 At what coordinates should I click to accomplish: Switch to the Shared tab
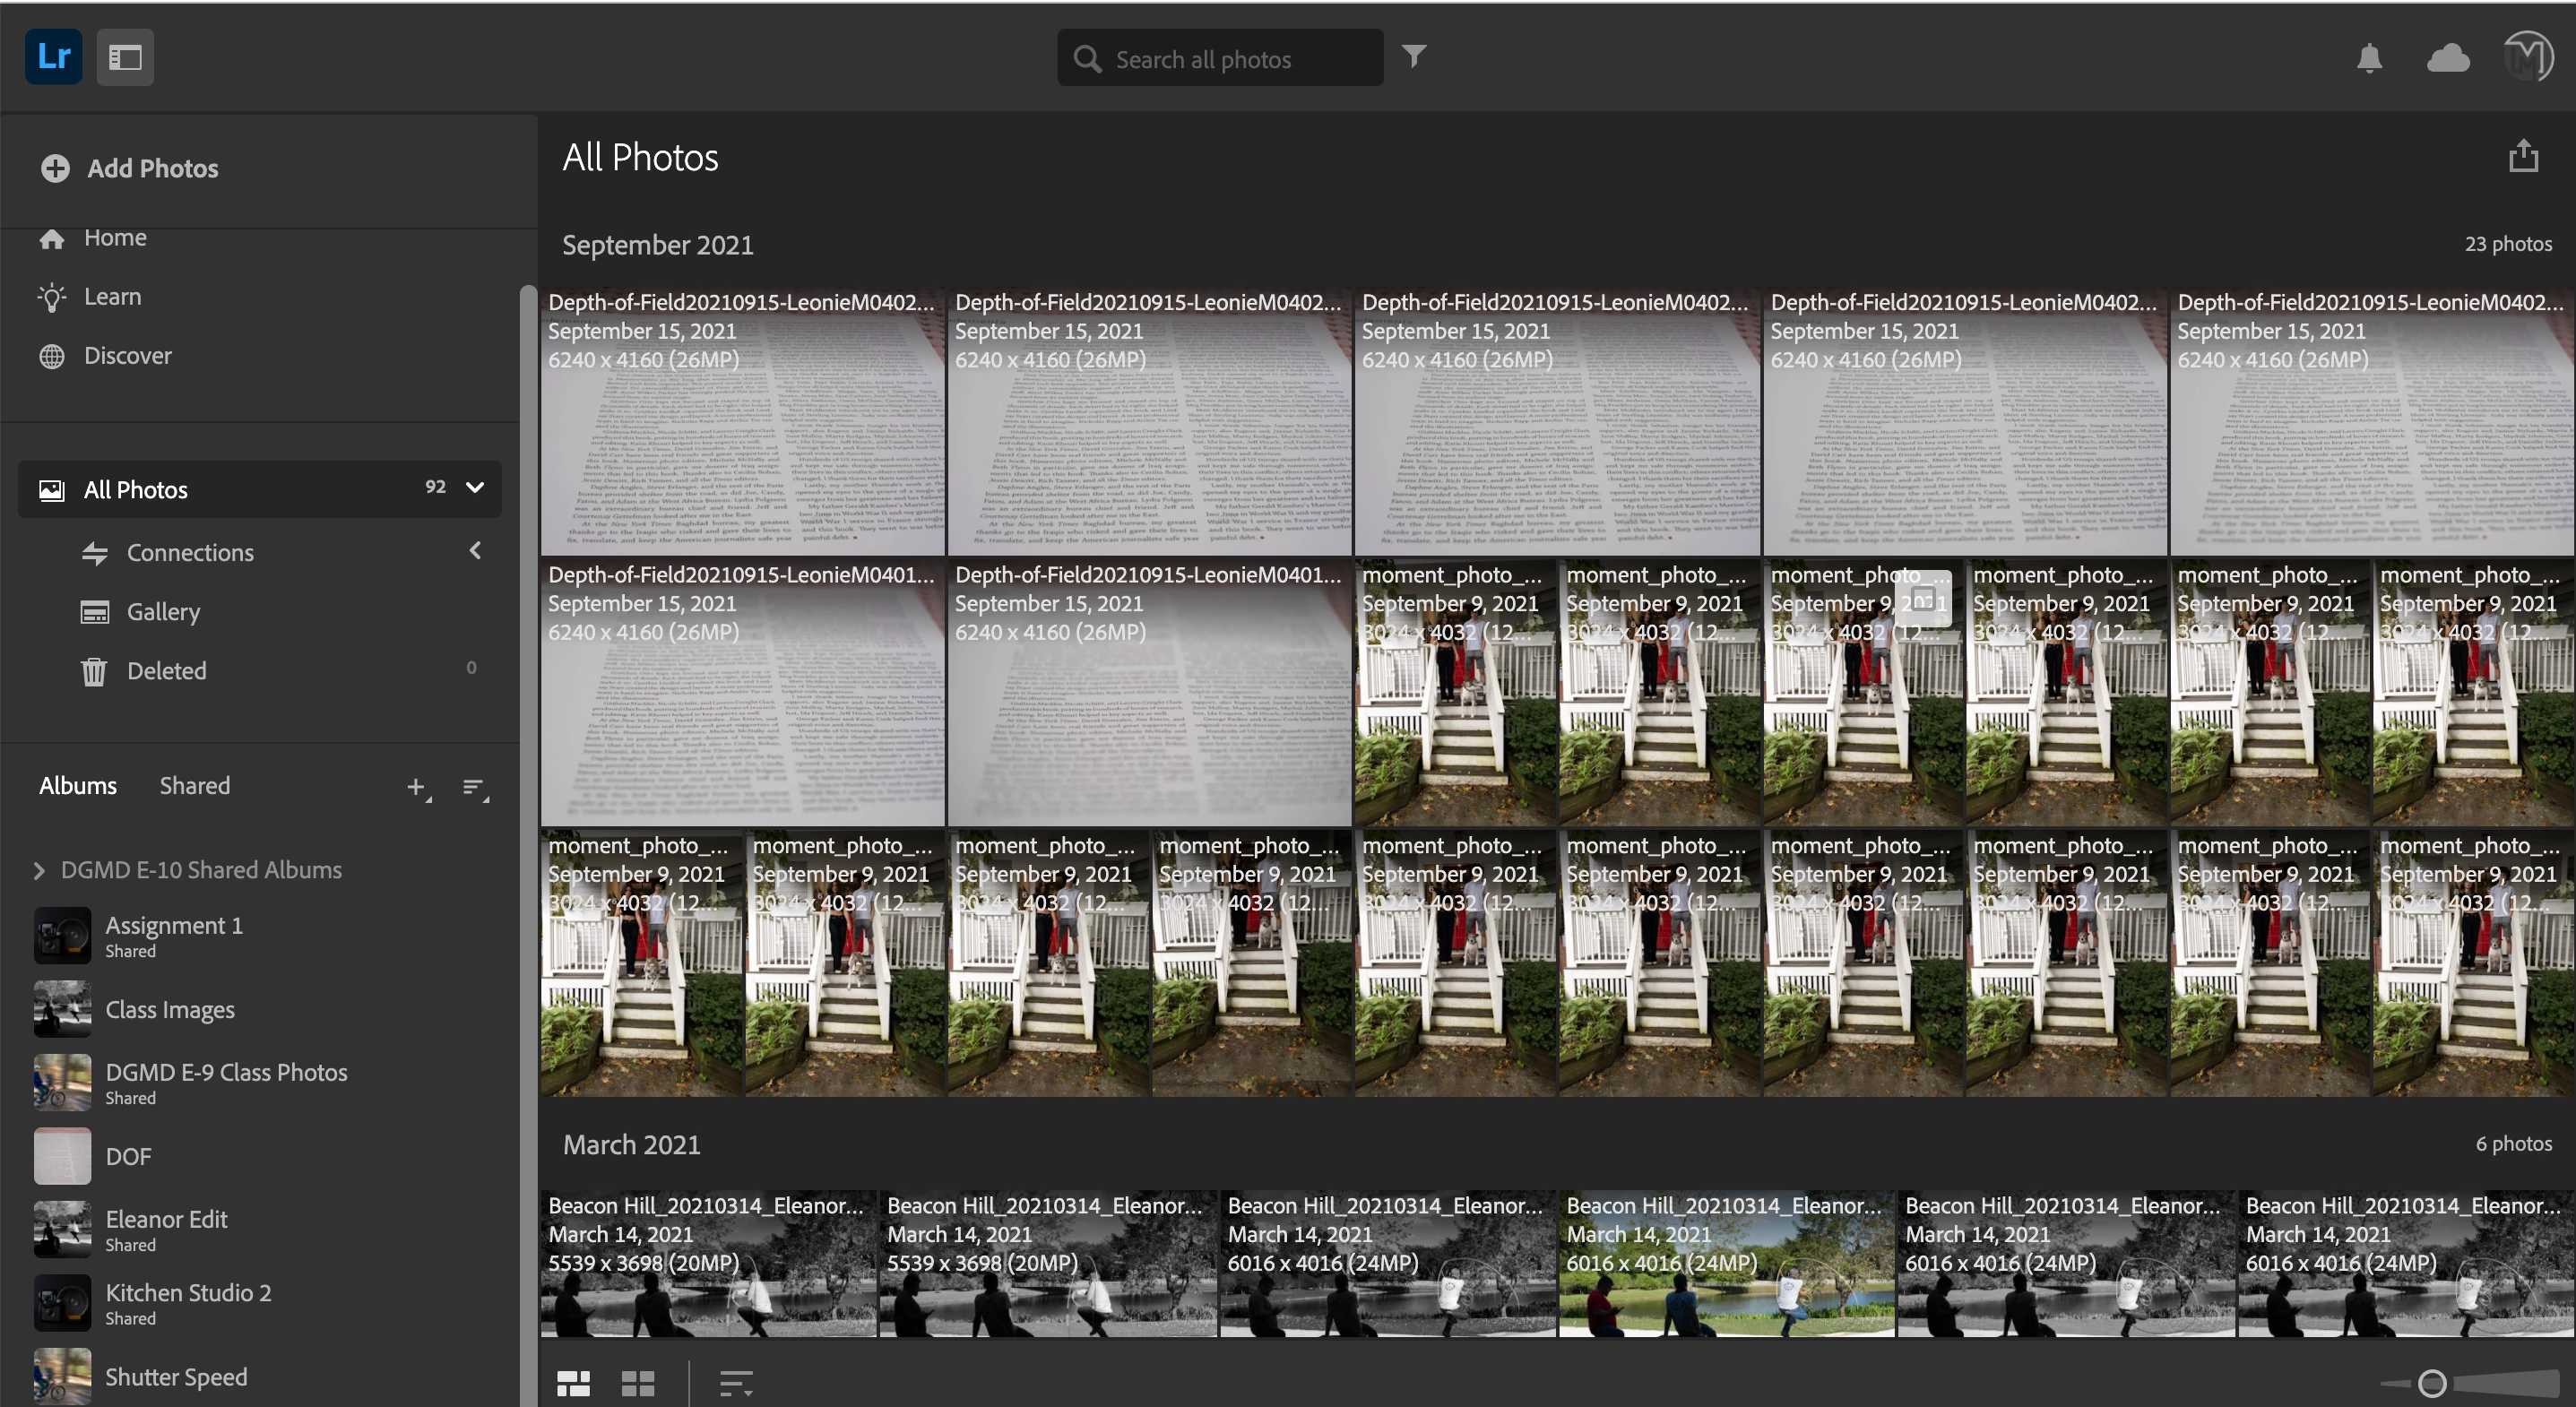[195, 786]
